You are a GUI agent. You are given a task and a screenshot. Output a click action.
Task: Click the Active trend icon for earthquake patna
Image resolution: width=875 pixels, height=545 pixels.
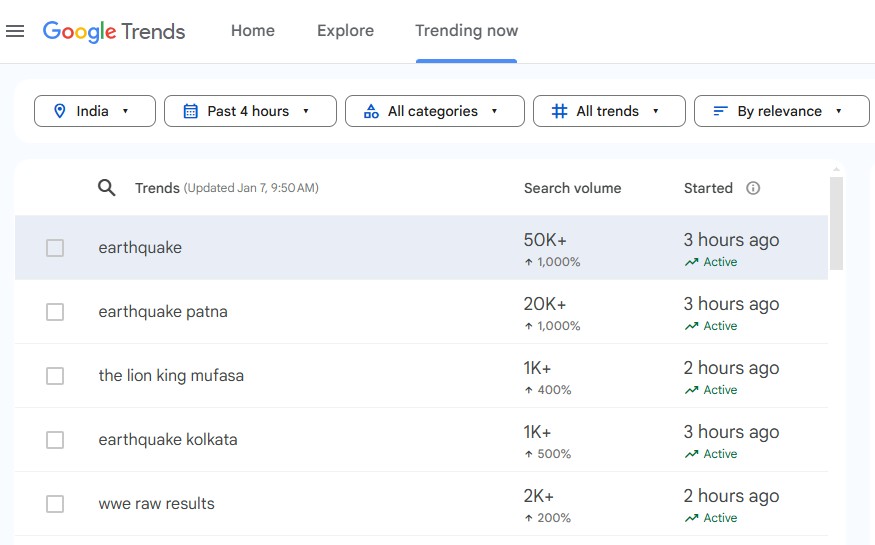pyautogui.click(x=691, y=326)
